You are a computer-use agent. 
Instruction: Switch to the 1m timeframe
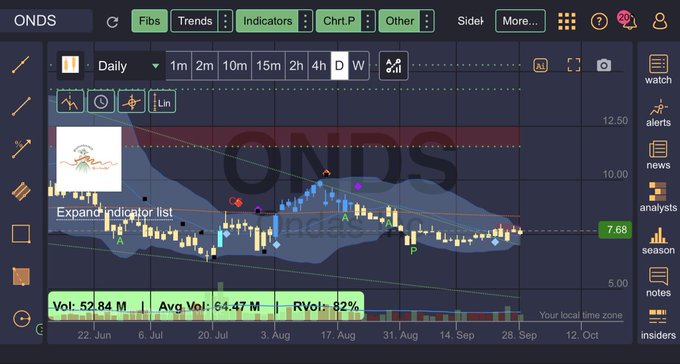178,66
